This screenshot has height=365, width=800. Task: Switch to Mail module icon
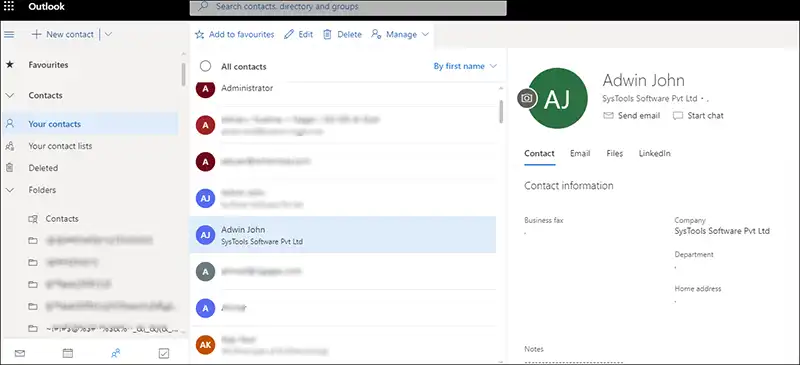(19, 353)
